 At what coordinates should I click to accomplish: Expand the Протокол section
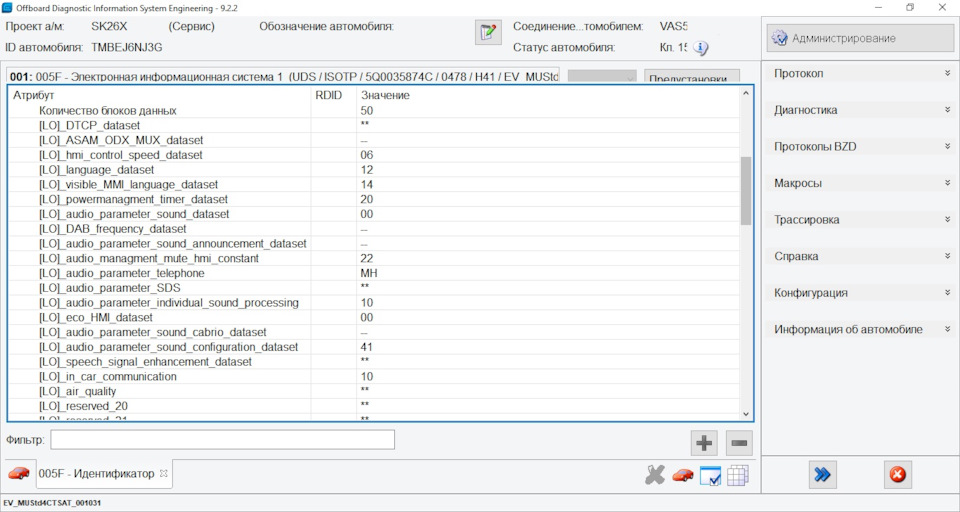point(860,73)
